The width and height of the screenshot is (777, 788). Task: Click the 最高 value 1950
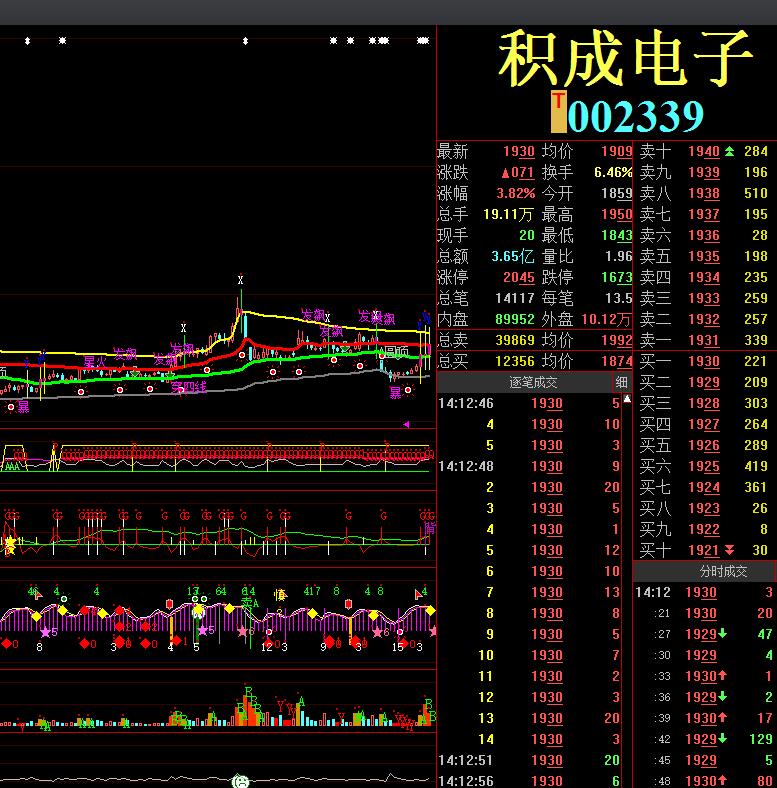point(617,215)
